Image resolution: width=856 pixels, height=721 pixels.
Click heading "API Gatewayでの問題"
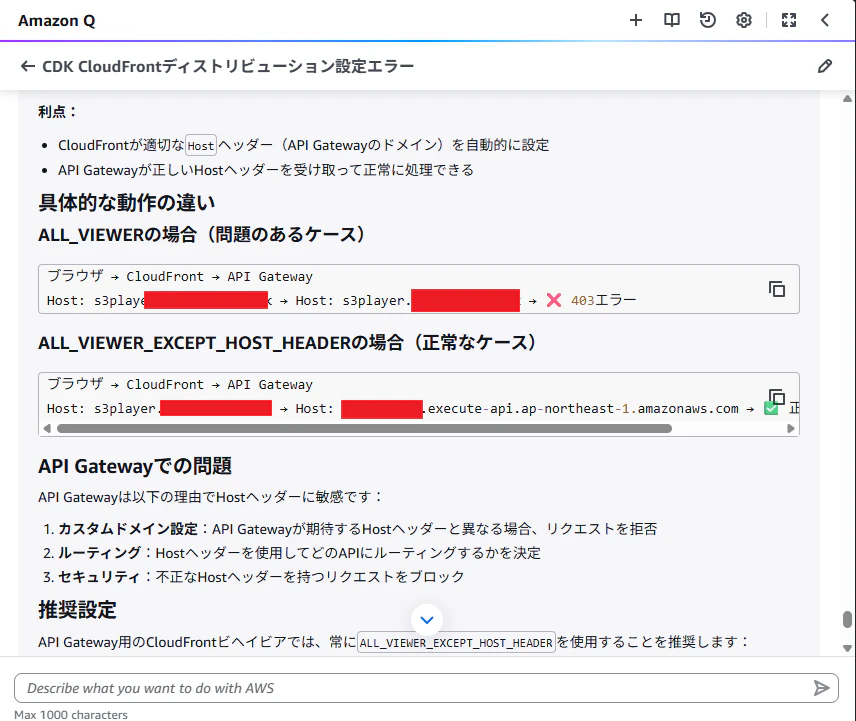pyautogui.click(x=135, y=467)
